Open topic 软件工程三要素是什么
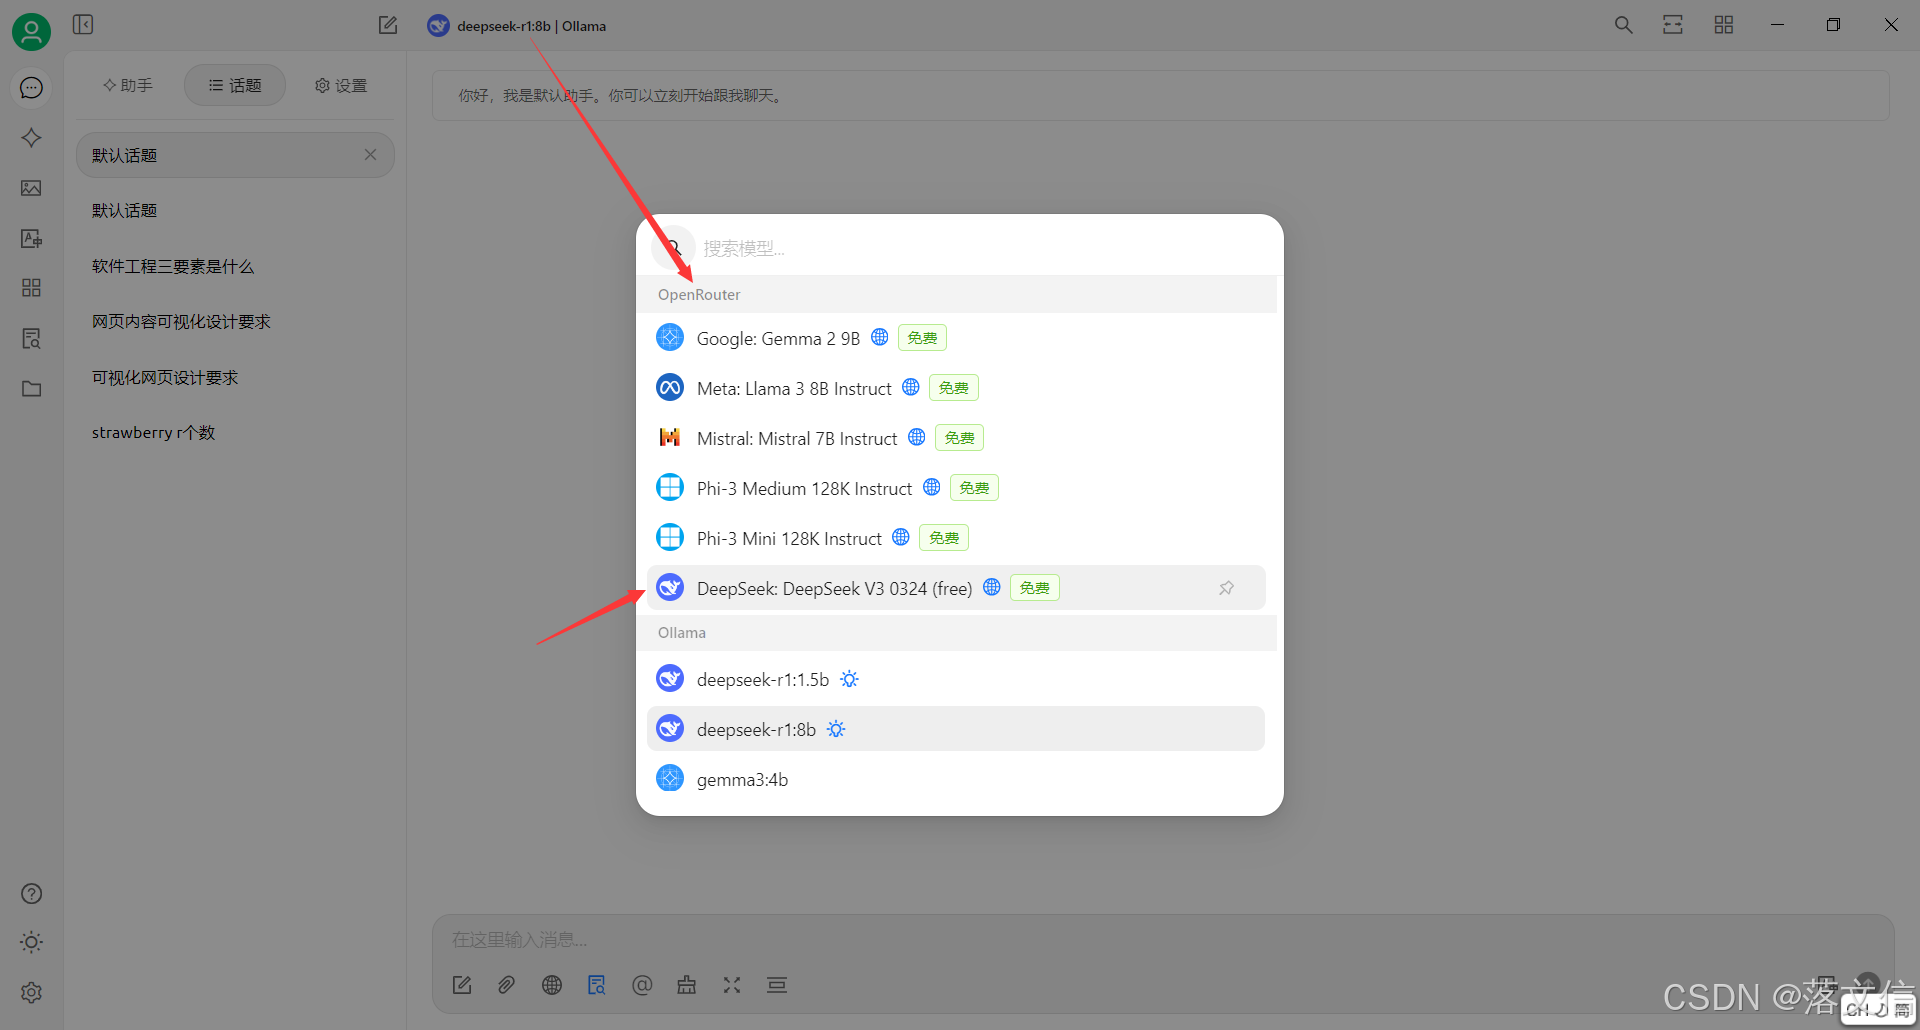 [x=235, y=267]
